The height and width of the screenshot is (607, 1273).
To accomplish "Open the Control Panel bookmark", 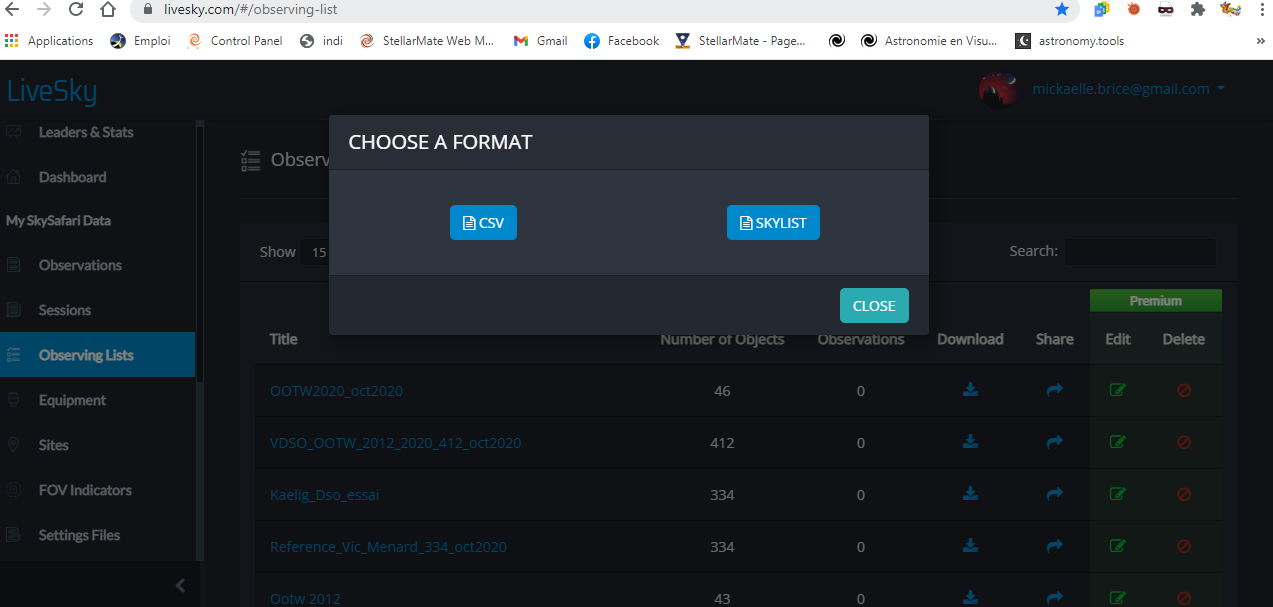I will [235, 41].
